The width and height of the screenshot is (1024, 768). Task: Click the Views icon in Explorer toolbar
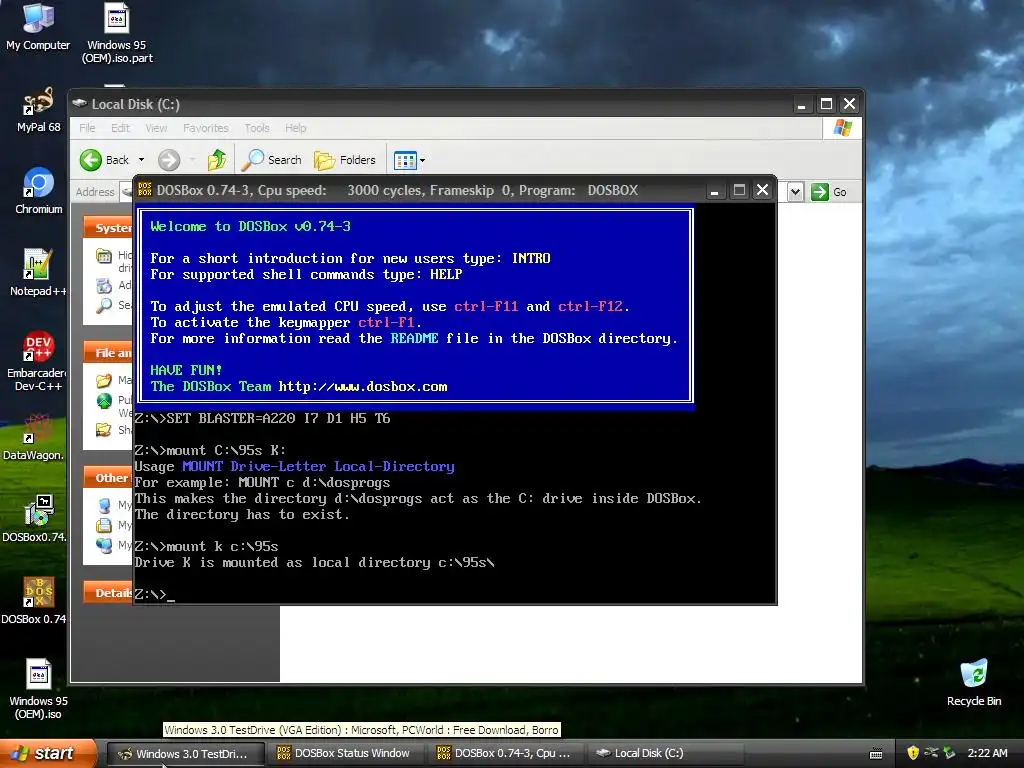405,160
